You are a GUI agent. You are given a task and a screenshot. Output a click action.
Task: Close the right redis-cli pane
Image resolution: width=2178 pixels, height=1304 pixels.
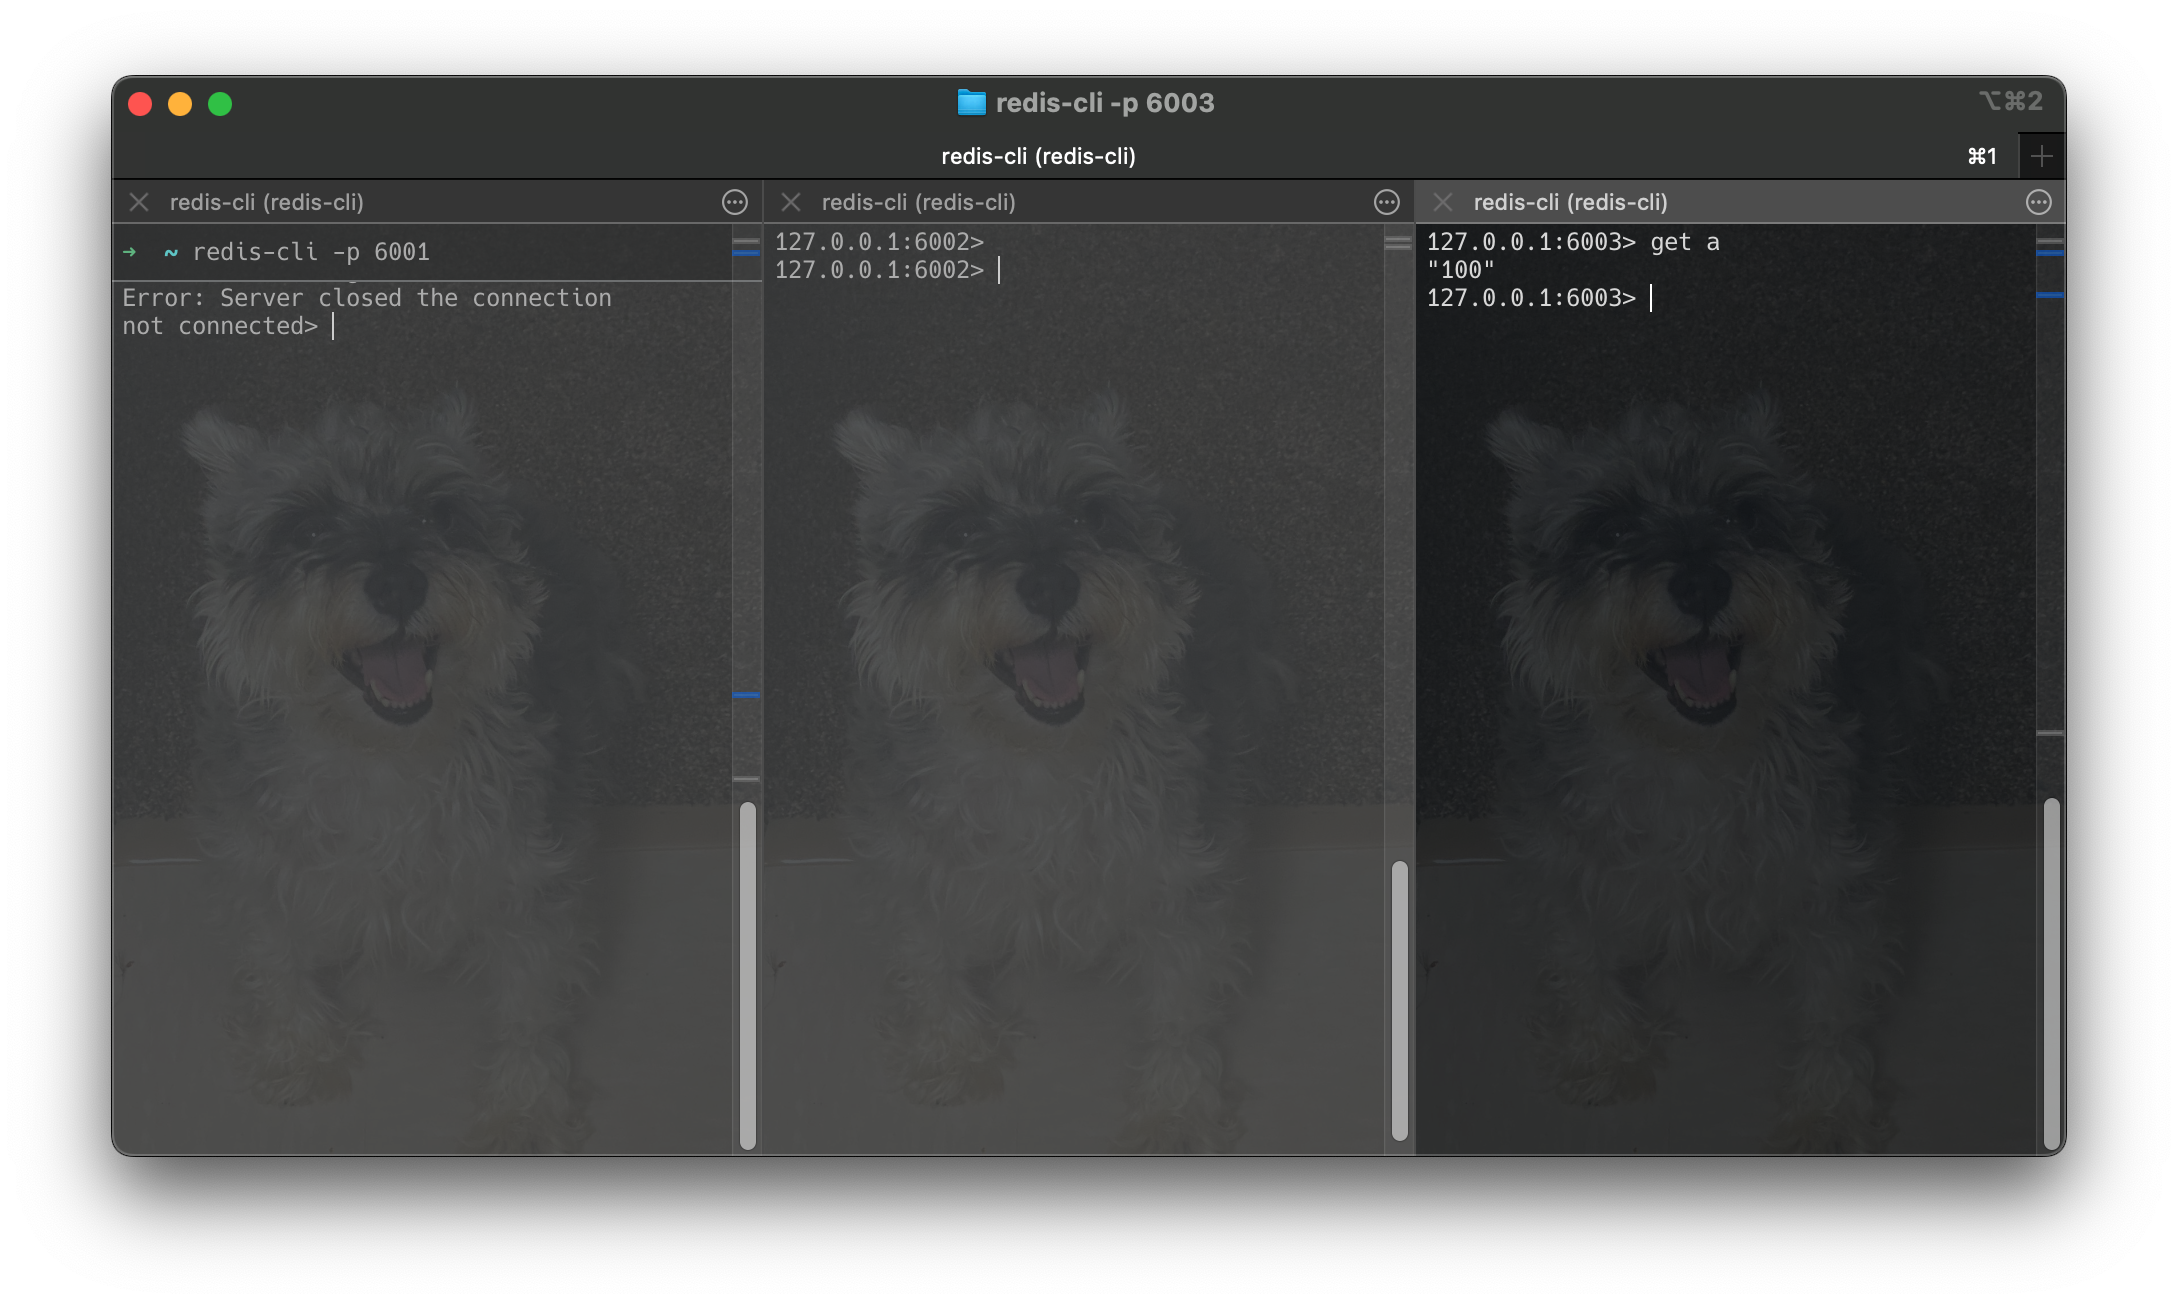[x=1443, y=202]
